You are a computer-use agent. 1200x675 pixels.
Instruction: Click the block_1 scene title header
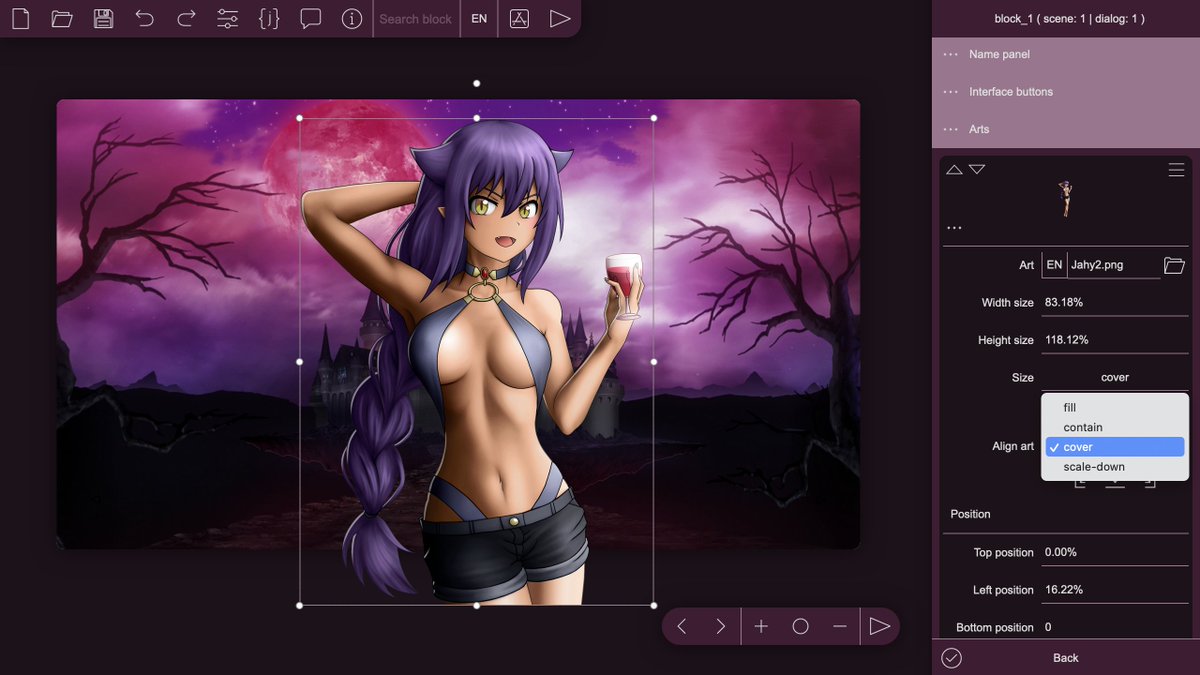(1069, 18)
